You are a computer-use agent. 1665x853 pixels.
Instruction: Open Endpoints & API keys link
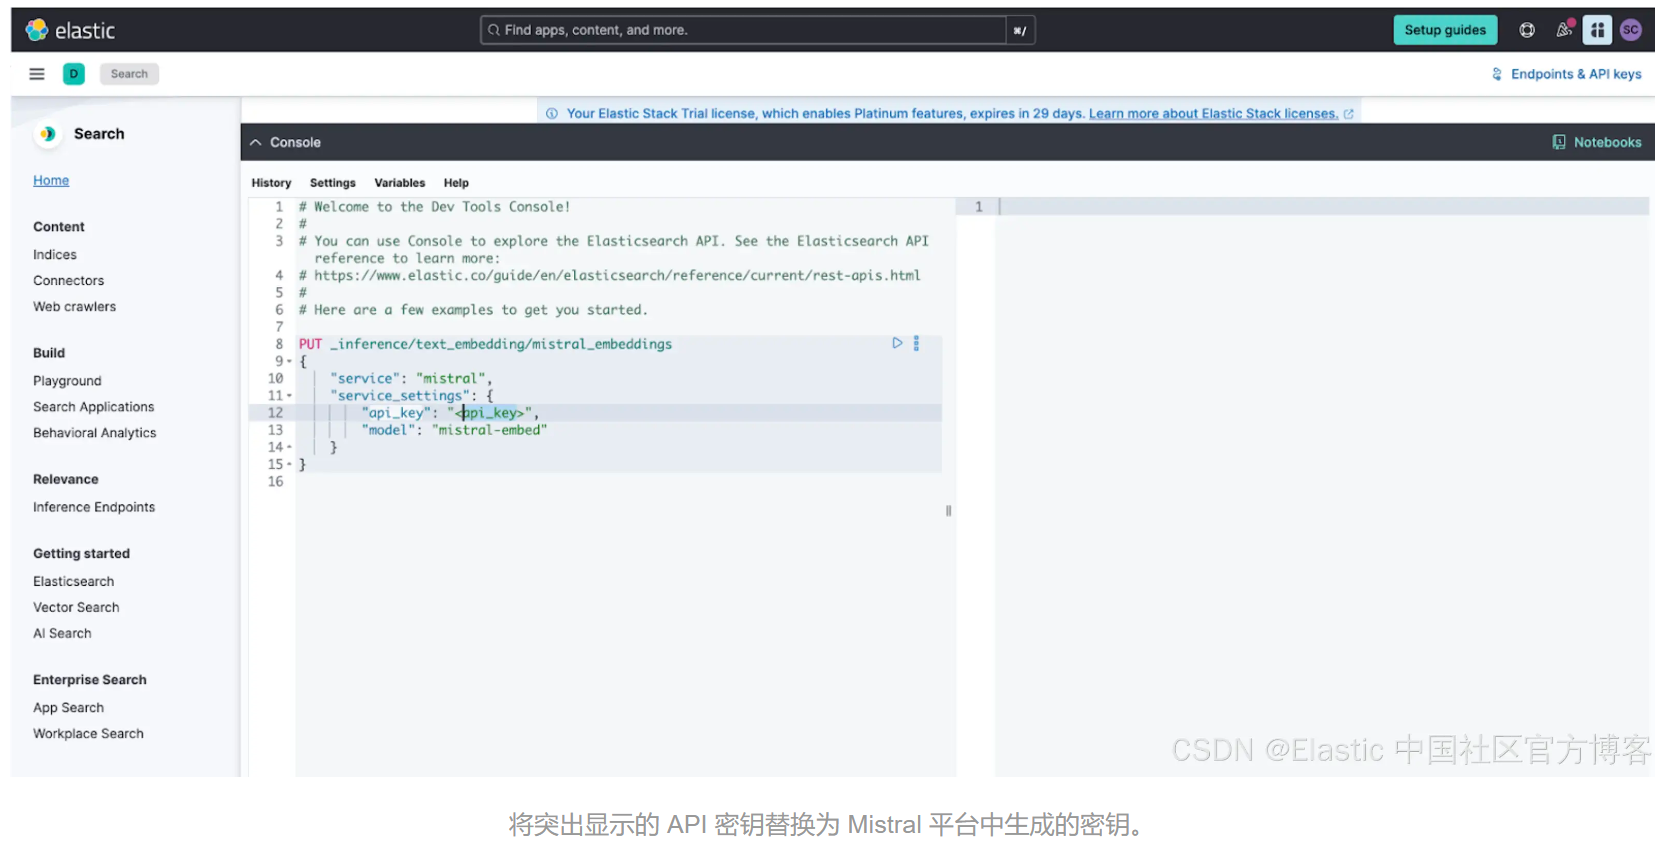(x=1567, y=74)
